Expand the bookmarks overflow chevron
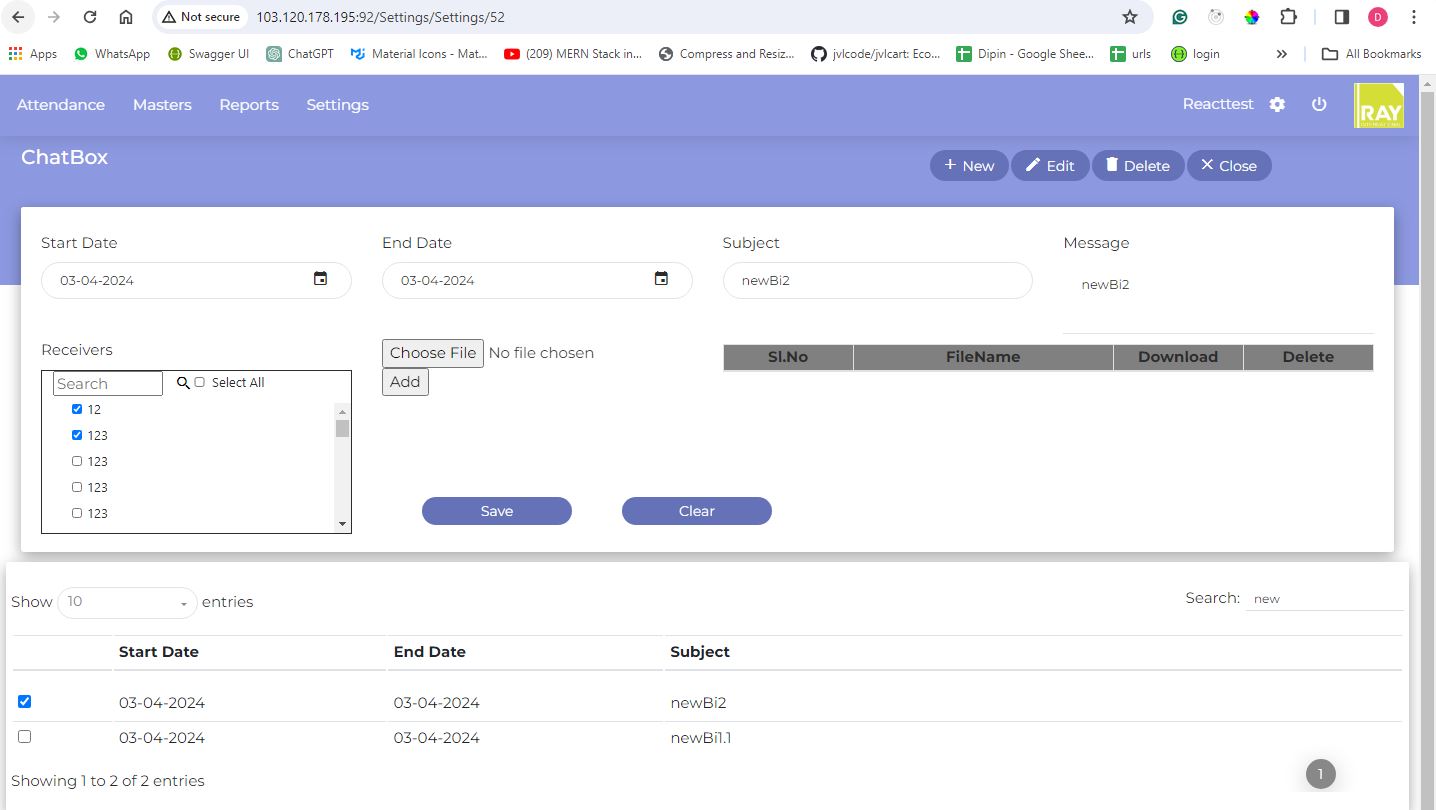Viewport: 1436px width, 810px height. coord(1282,54)
